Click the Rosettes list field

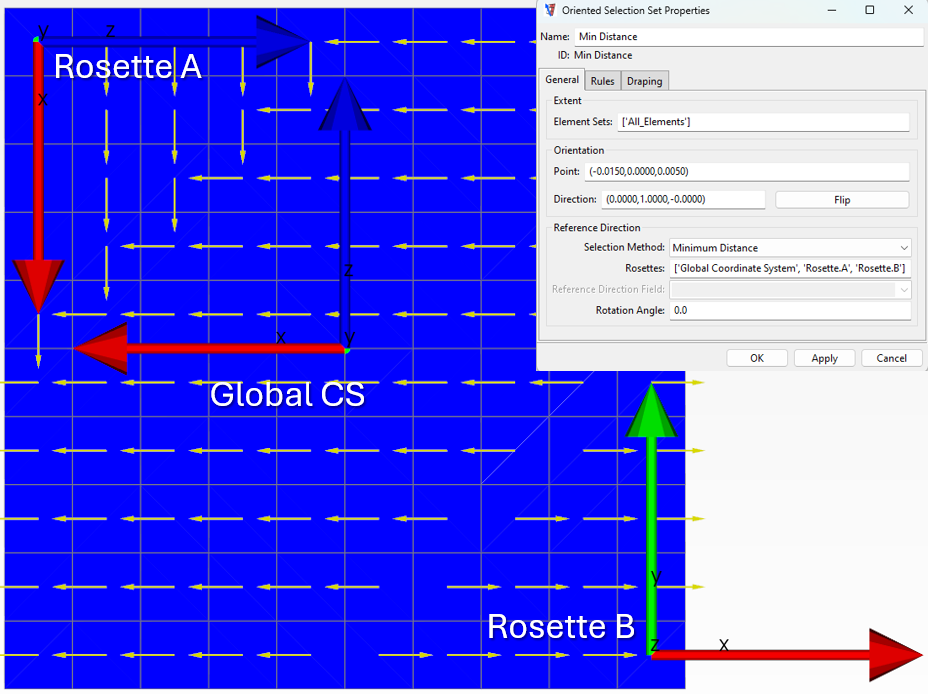(790, 268)
